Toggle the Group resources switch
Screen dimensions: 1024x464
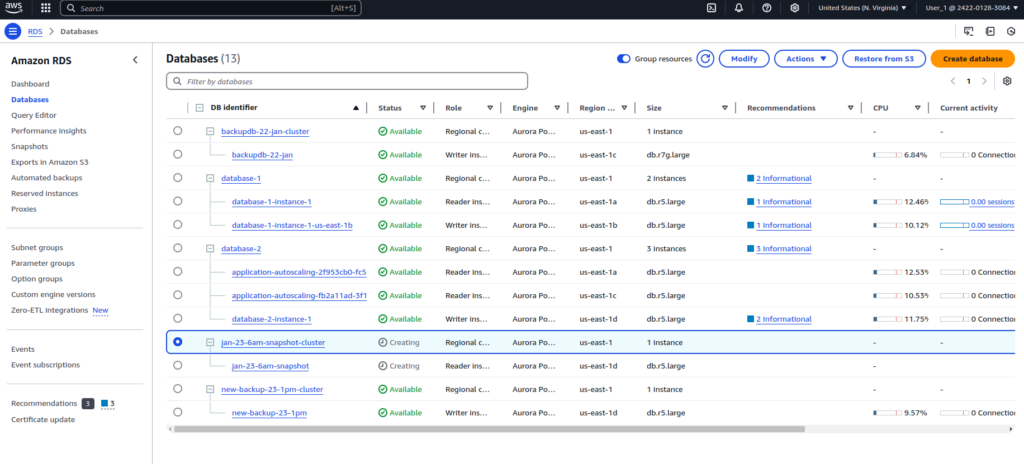[x=624, y=59]
